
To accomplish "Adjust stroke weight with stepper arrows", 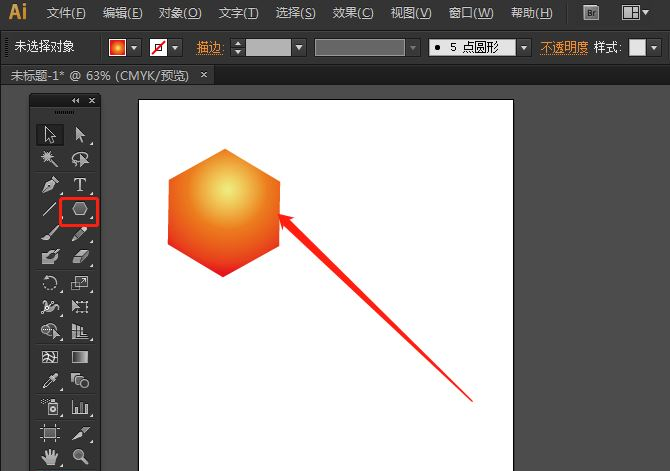I will (x=238, y=47).
